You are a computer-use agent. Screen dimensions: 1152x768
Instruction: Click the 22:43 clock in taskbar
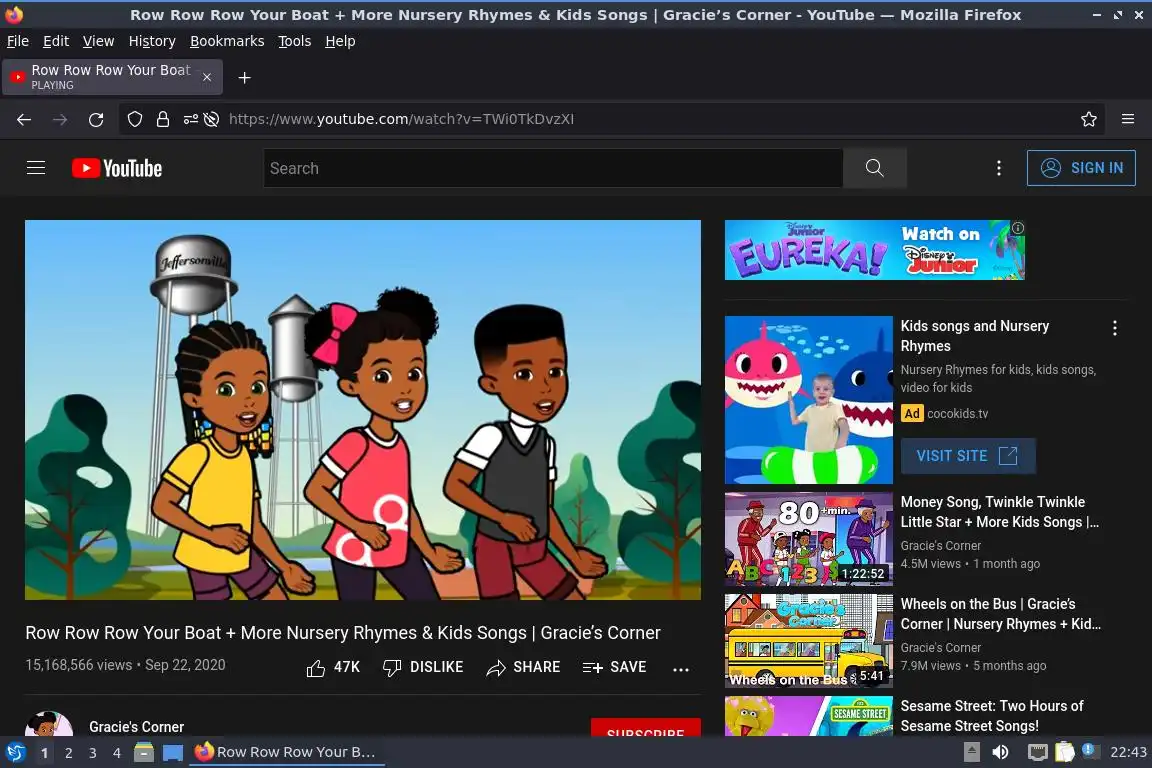[x=1128, y=752]
